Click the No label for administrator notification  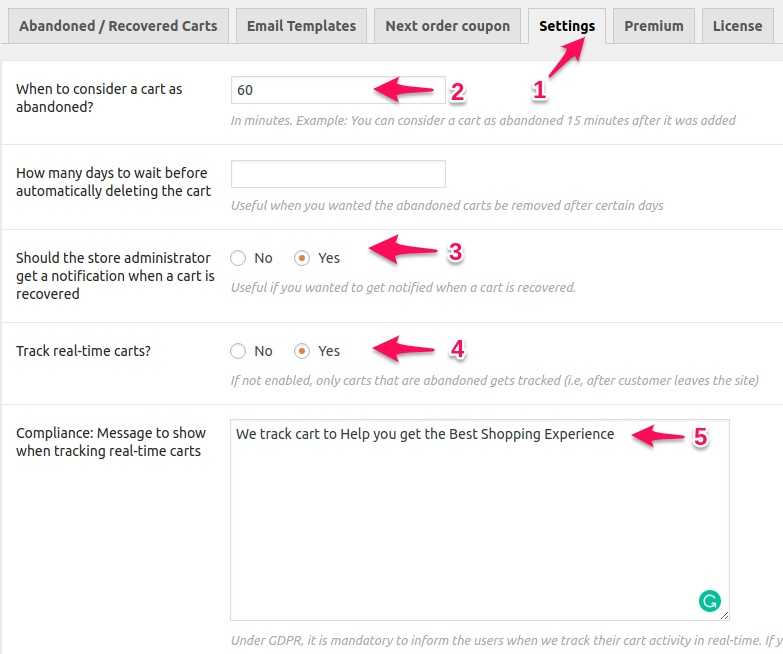click(263, 258)
